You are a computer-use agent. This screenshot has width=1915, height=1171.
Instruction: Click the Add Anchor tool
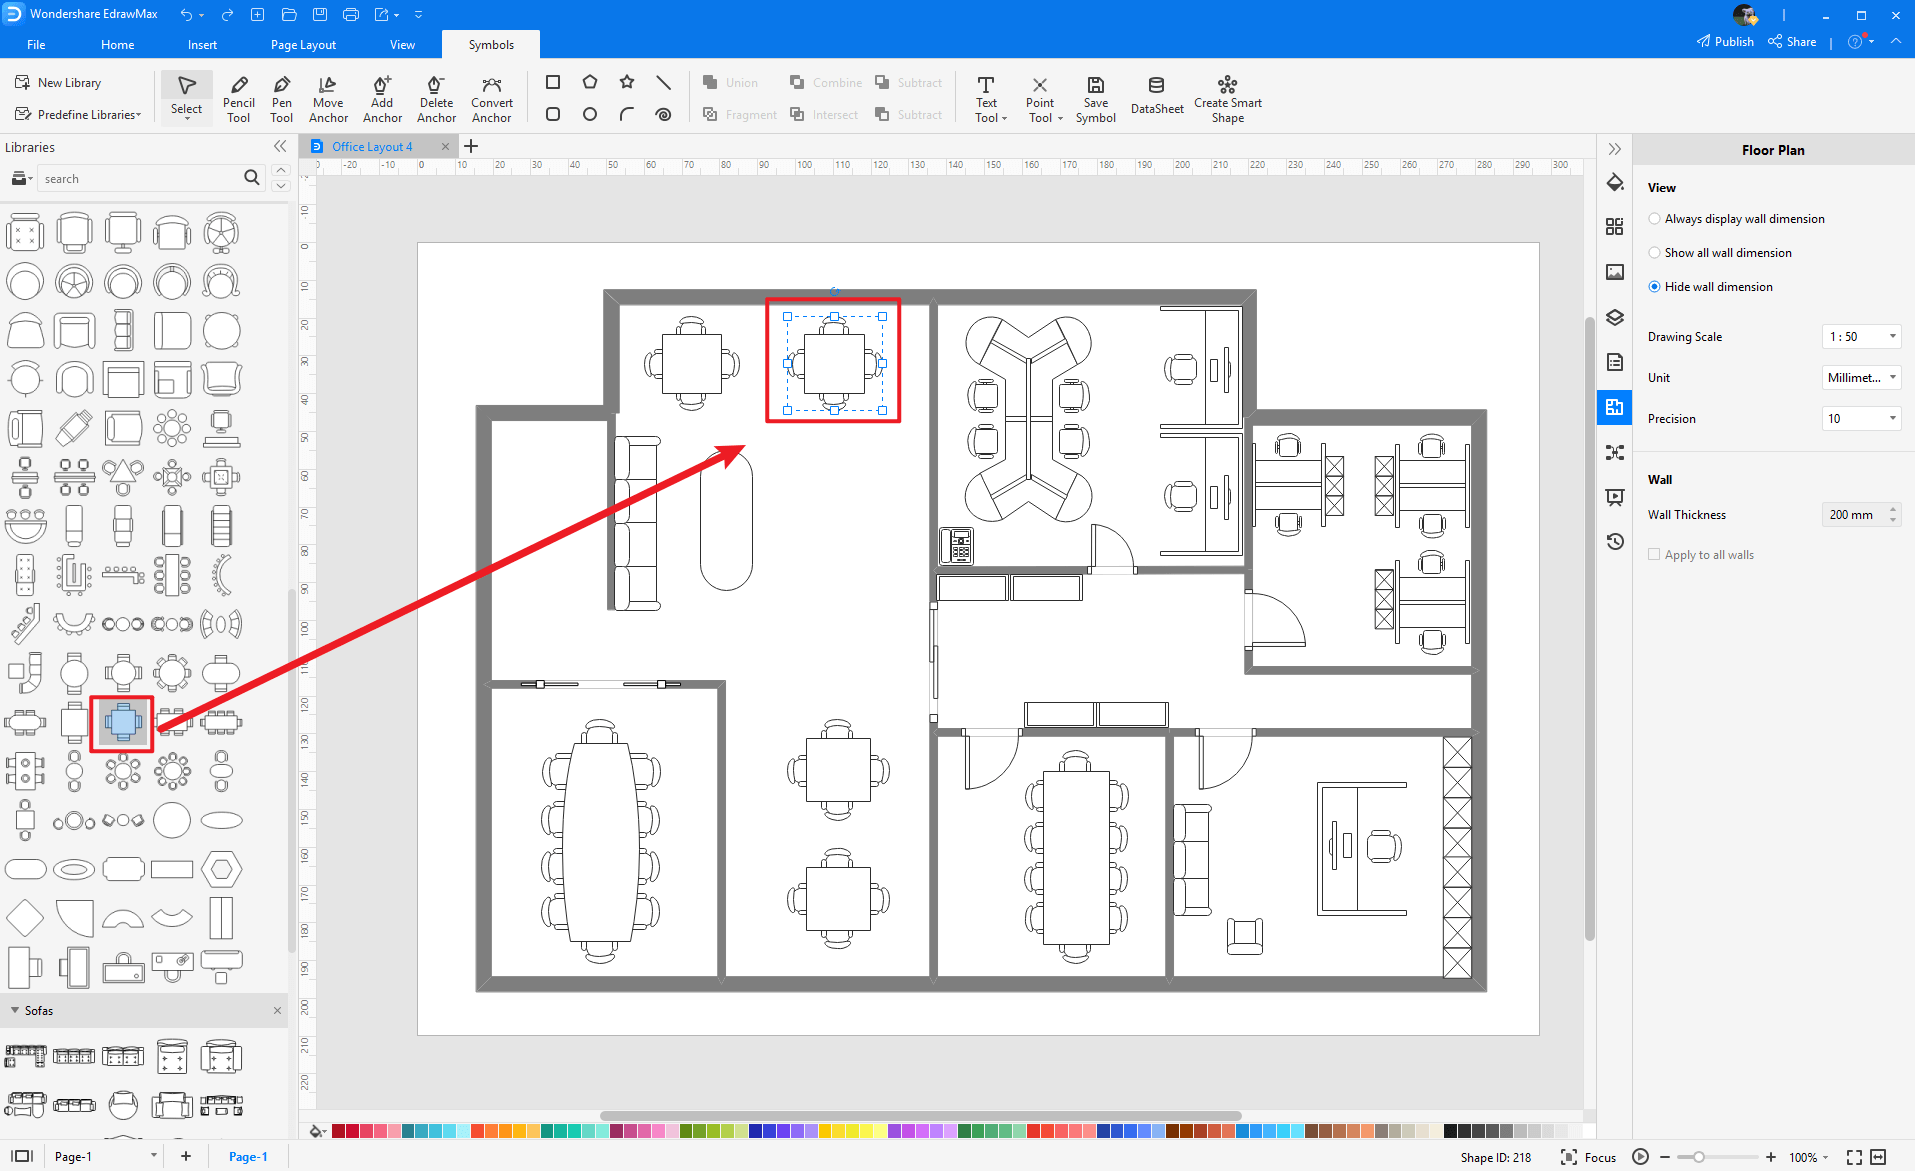tap(382, 99)
